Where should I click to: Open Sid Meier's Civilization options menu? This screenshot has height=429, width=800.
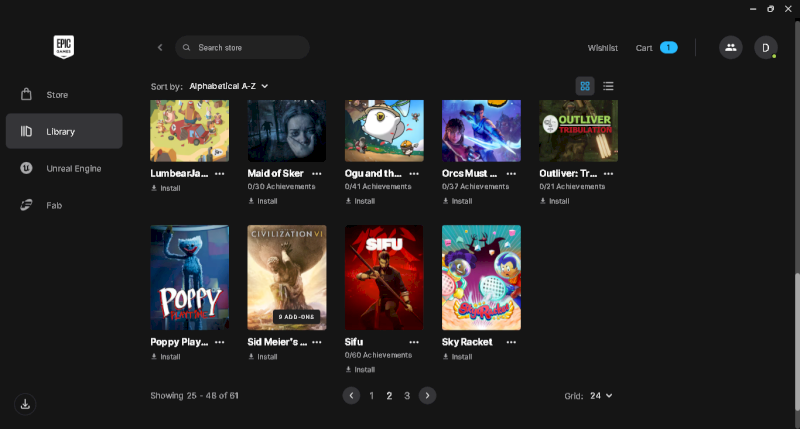click(317, 342)
